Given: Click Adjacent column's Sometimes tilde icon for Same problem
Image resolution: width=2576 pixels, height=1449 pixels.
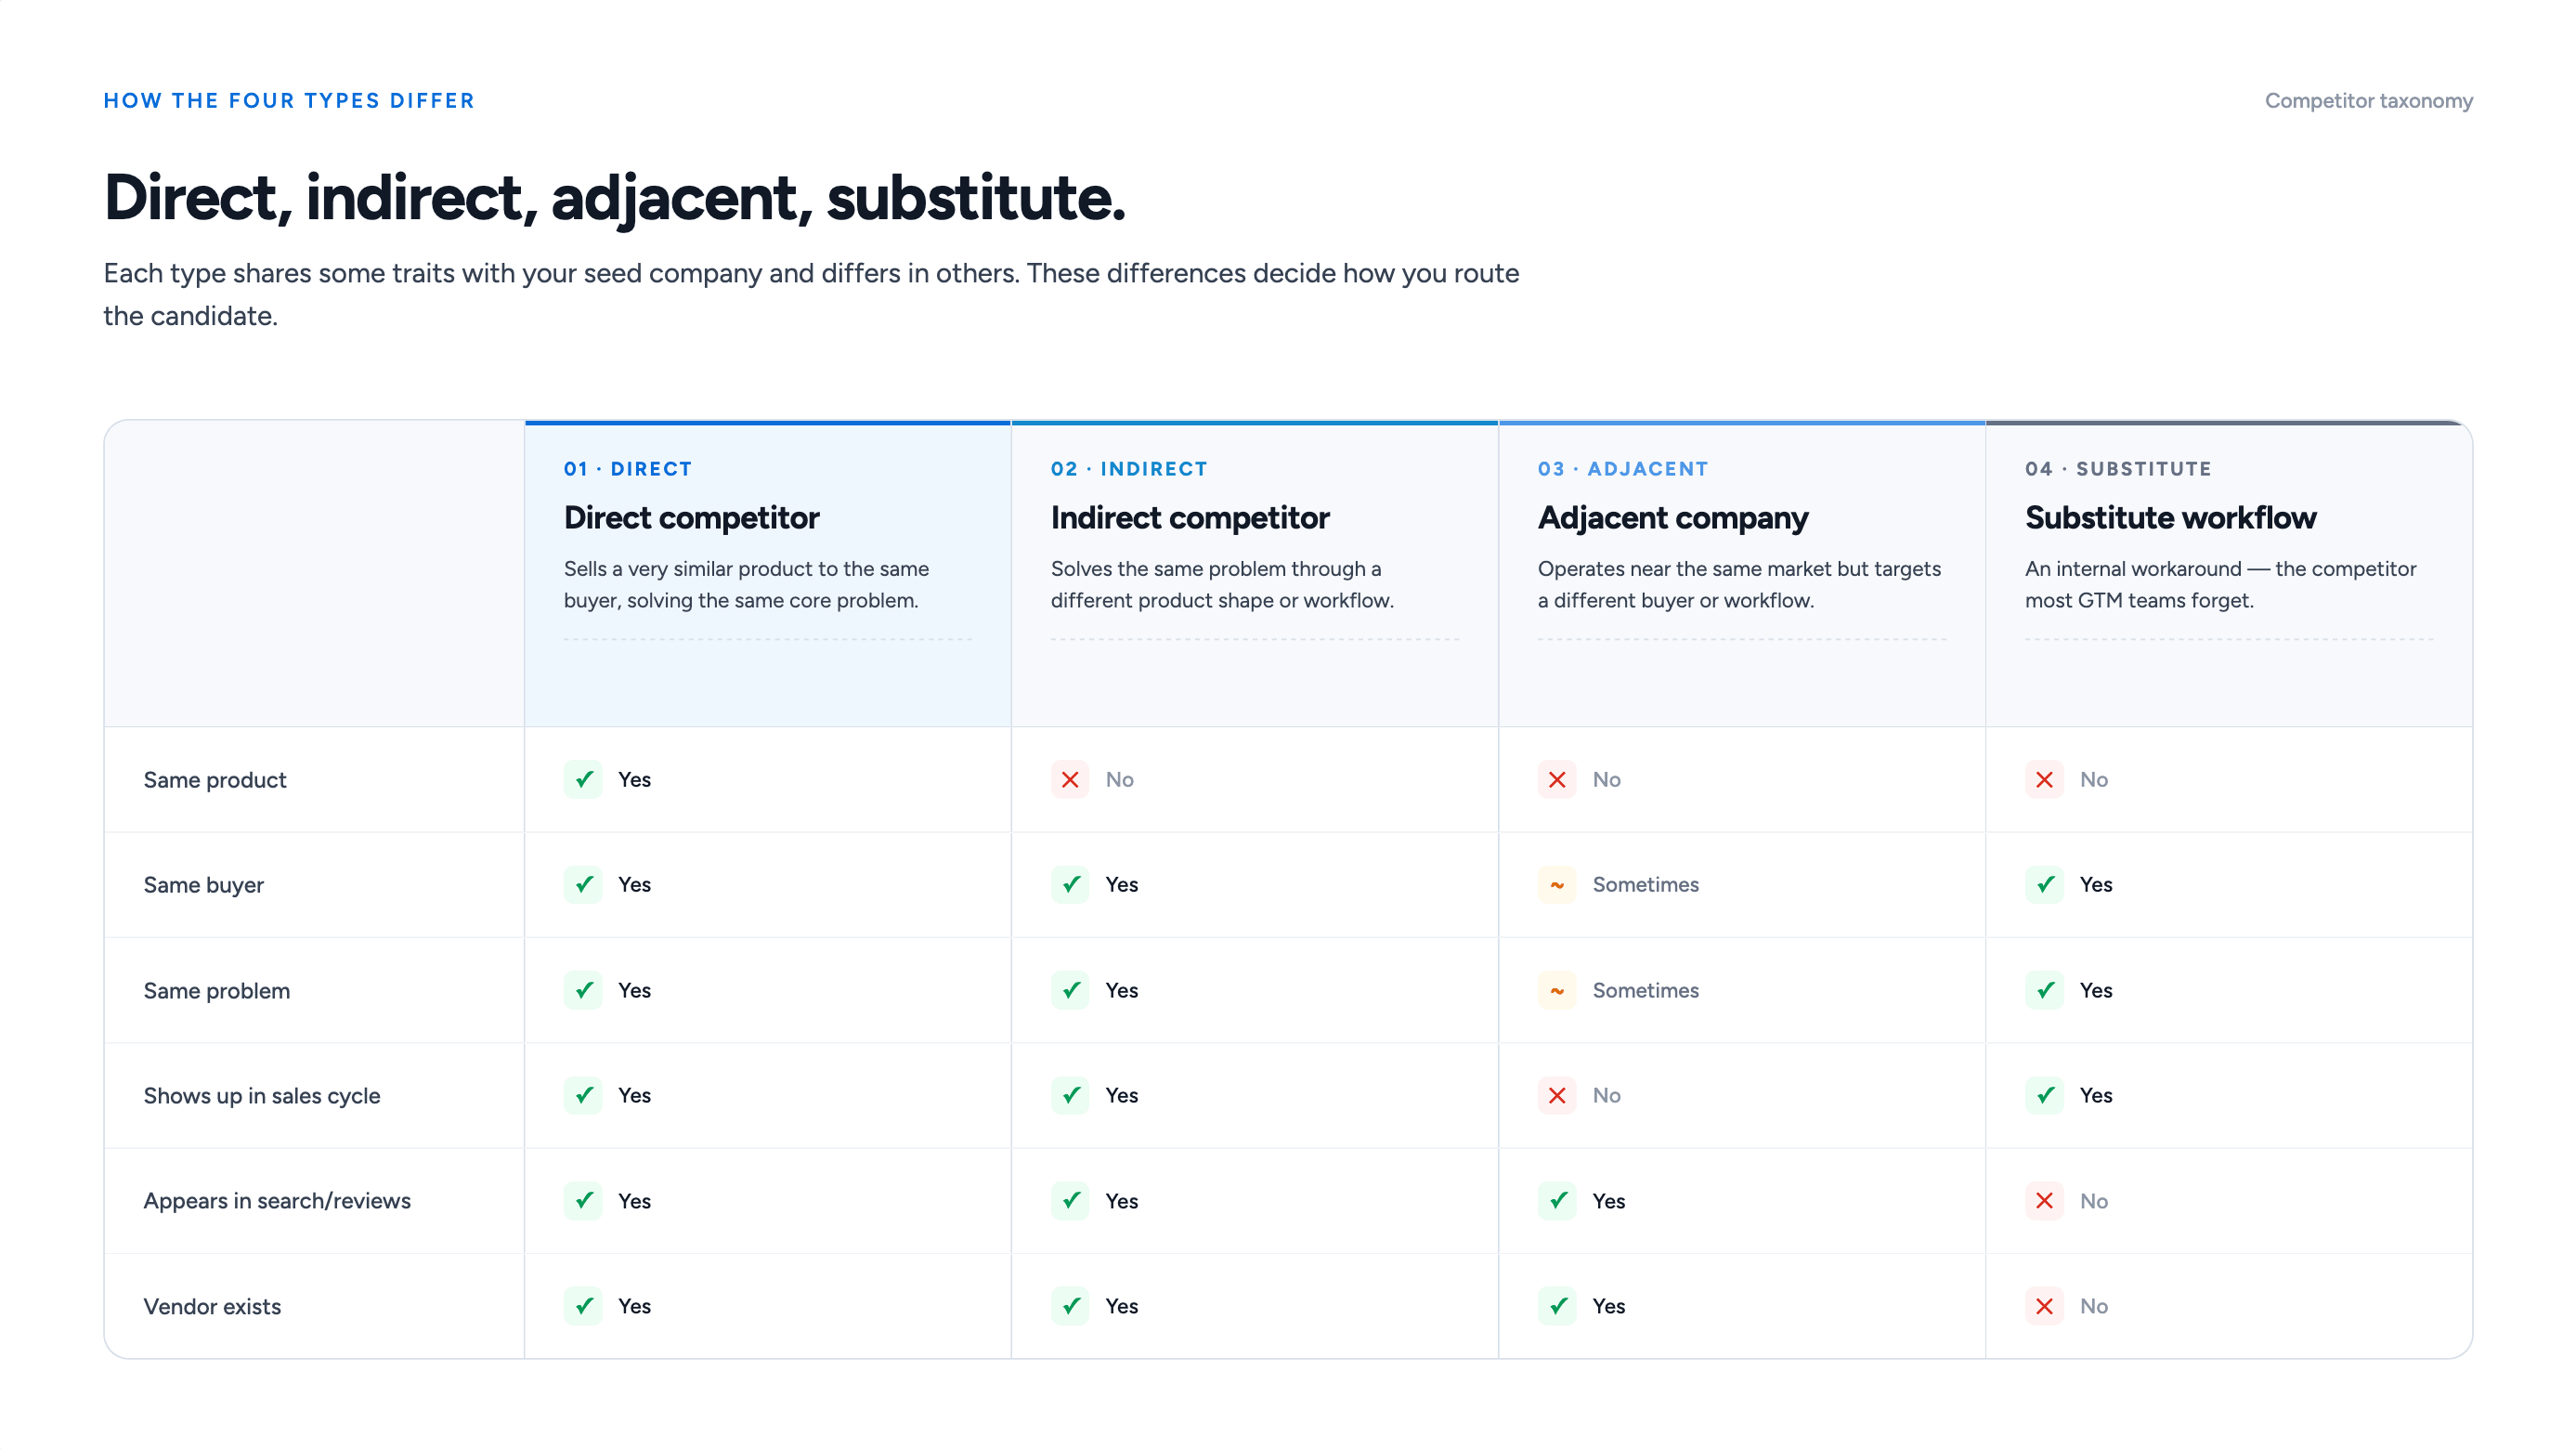Looking at the screenshot, I should pyautogui.click(x=1556, y=990).
